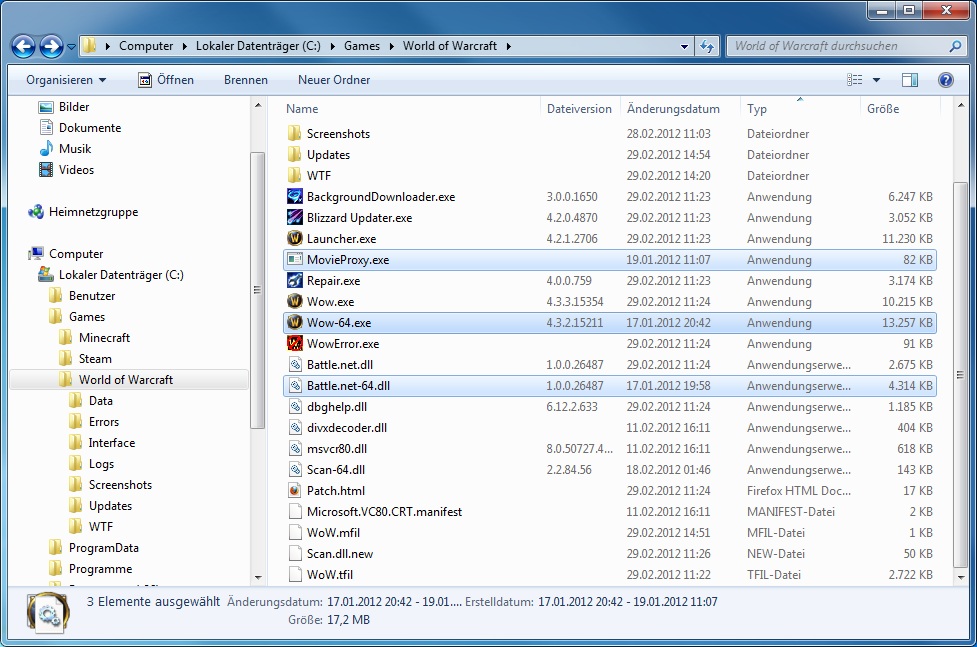Select Logs subfolder in the tree
This screenshot has width=977, height=647.
92,464
